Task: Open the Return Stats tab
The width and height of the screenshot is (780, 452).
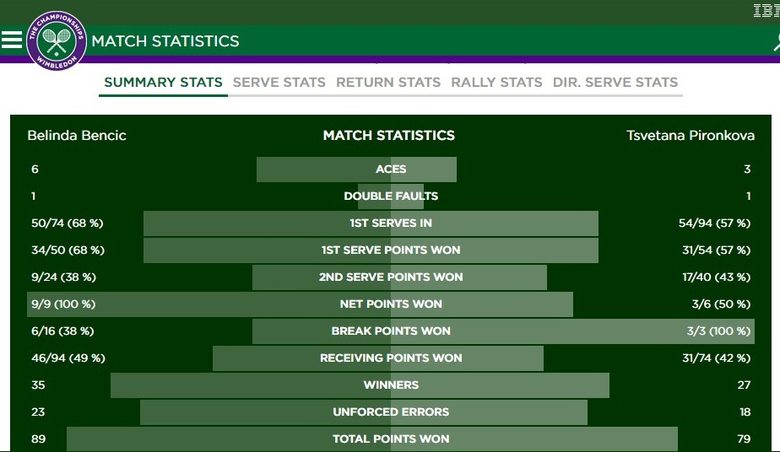Action: 389,82
